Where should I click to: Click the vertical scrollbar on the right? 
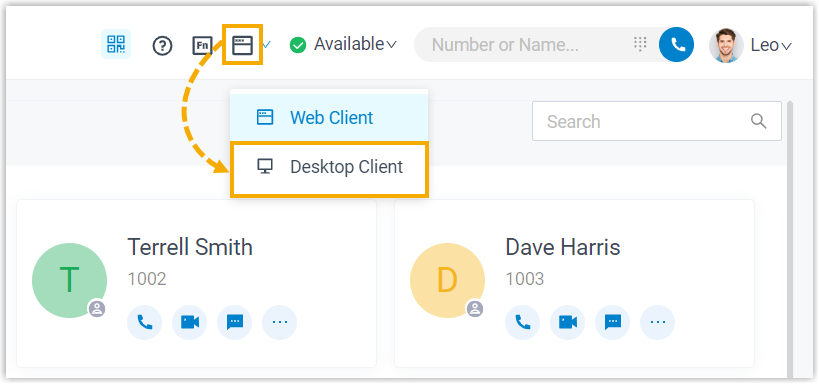point(790,238)
